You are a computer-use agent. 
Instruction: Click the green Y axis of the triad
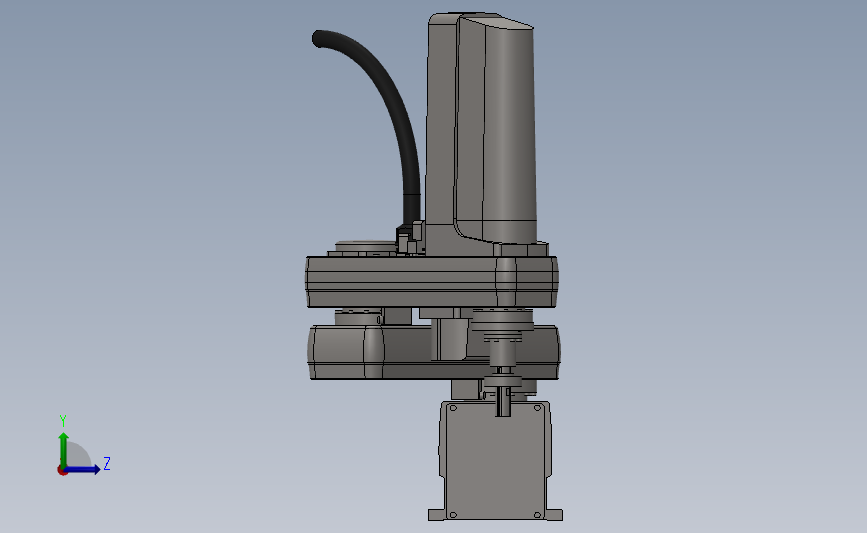(x=64, y=450)
